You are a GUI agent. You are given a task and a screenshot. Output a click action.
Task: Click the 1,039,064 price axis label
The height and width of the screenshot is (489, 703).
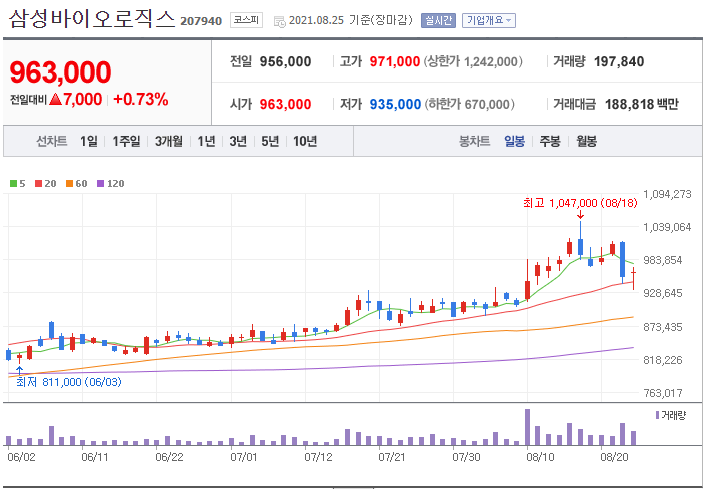(x=667, y=227)
